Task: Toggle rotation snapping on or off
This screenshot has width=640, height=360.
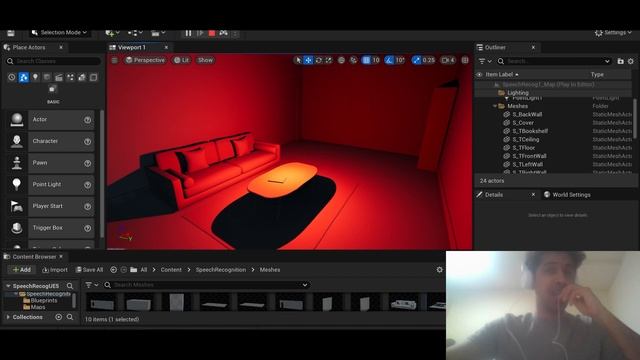Action: click(x=389, y=60)
